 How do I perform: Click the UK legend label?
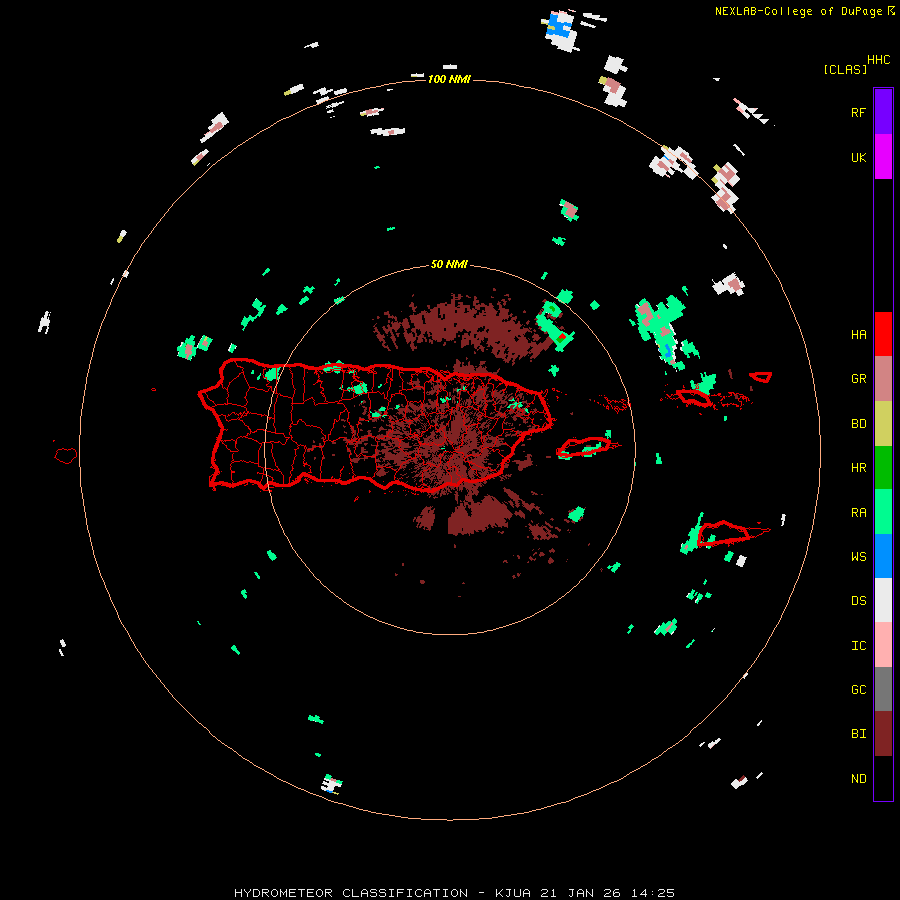pyautogui.click(x=858, y=157)
